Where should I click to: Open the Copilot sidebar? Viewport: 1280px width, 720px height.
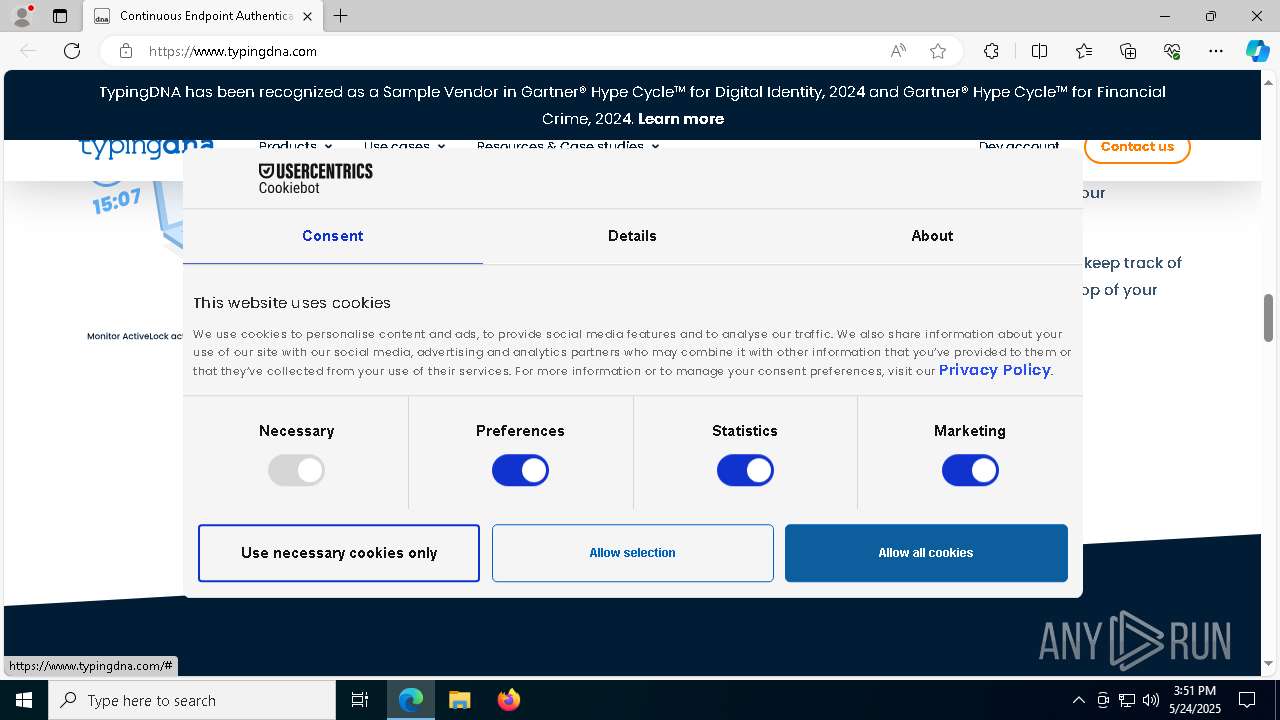(1257, 51)
